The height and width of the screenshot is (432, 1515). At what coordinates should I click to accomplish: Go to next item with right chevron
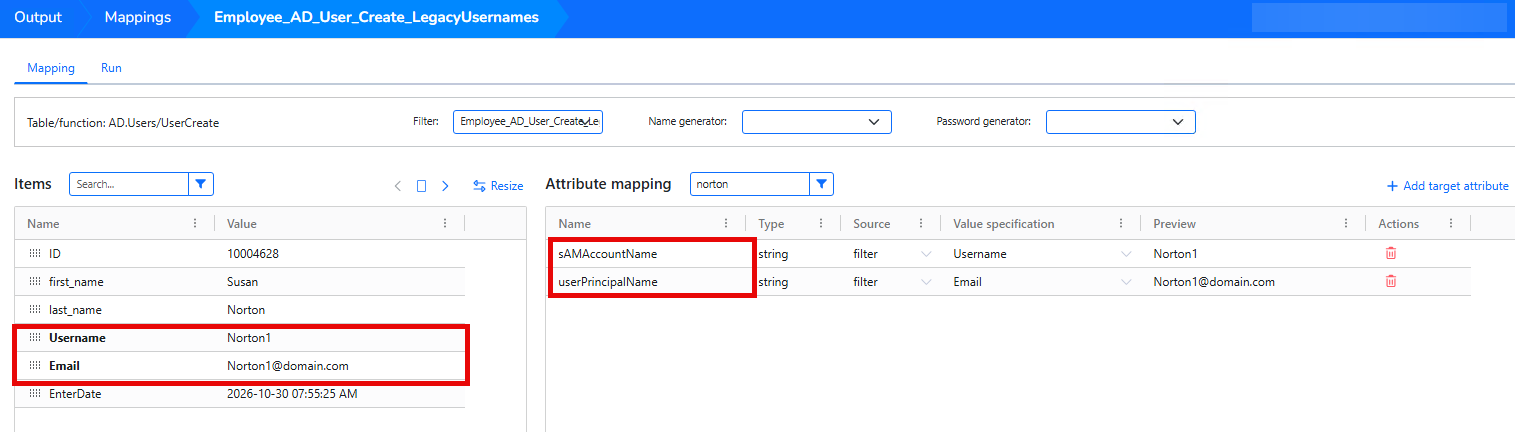pos(445,186)
